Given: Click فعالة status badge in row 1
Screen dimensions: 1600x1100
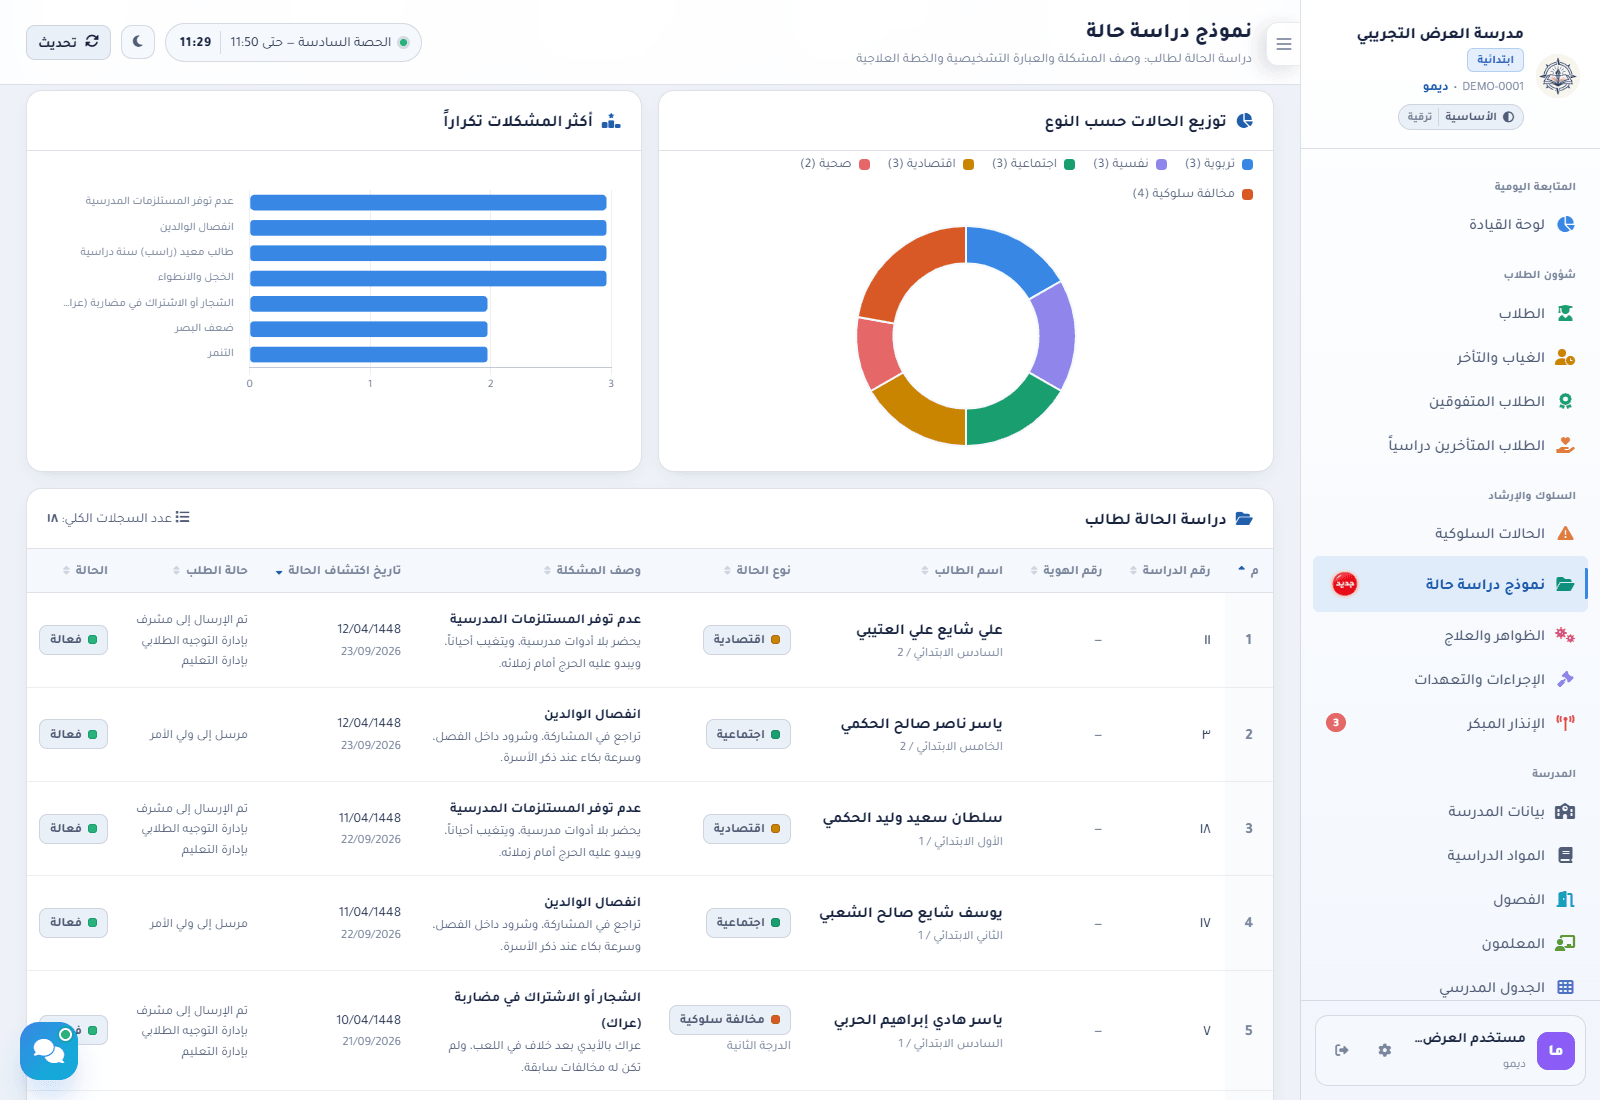Looking at the screenshot, I should click(x=73, y=639).
